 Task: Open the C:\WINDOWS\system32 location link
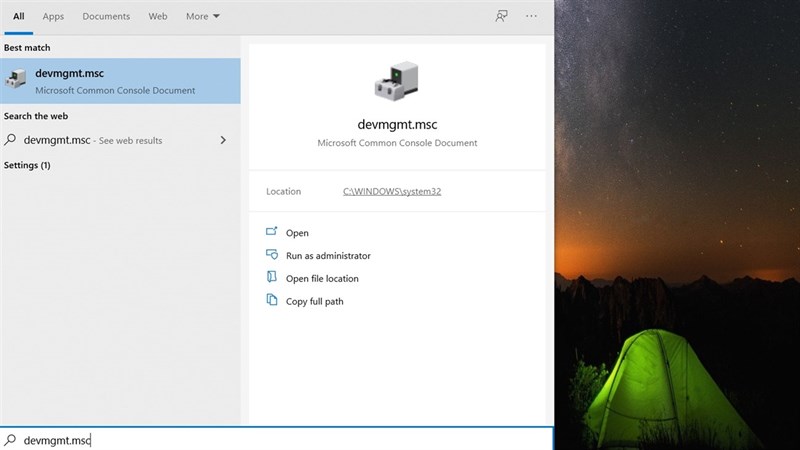pyautogui.click(x=391, y=191)
